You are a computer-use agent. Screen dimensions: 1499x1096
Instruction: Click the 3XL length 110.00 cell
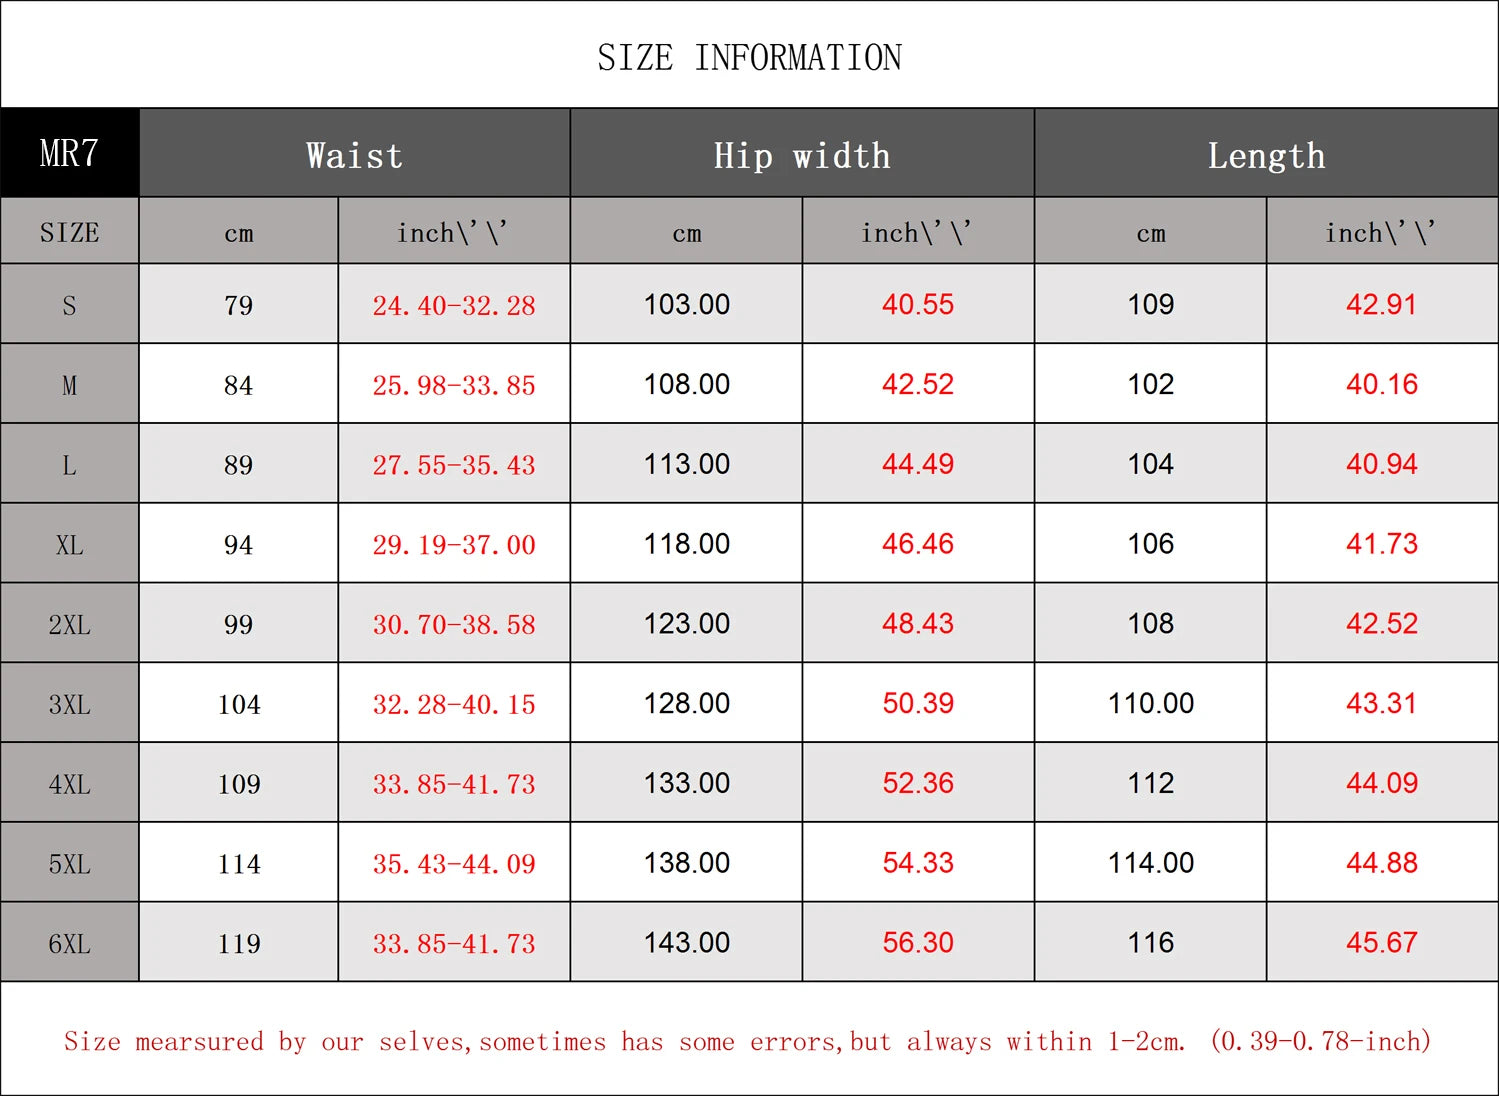1150,703
